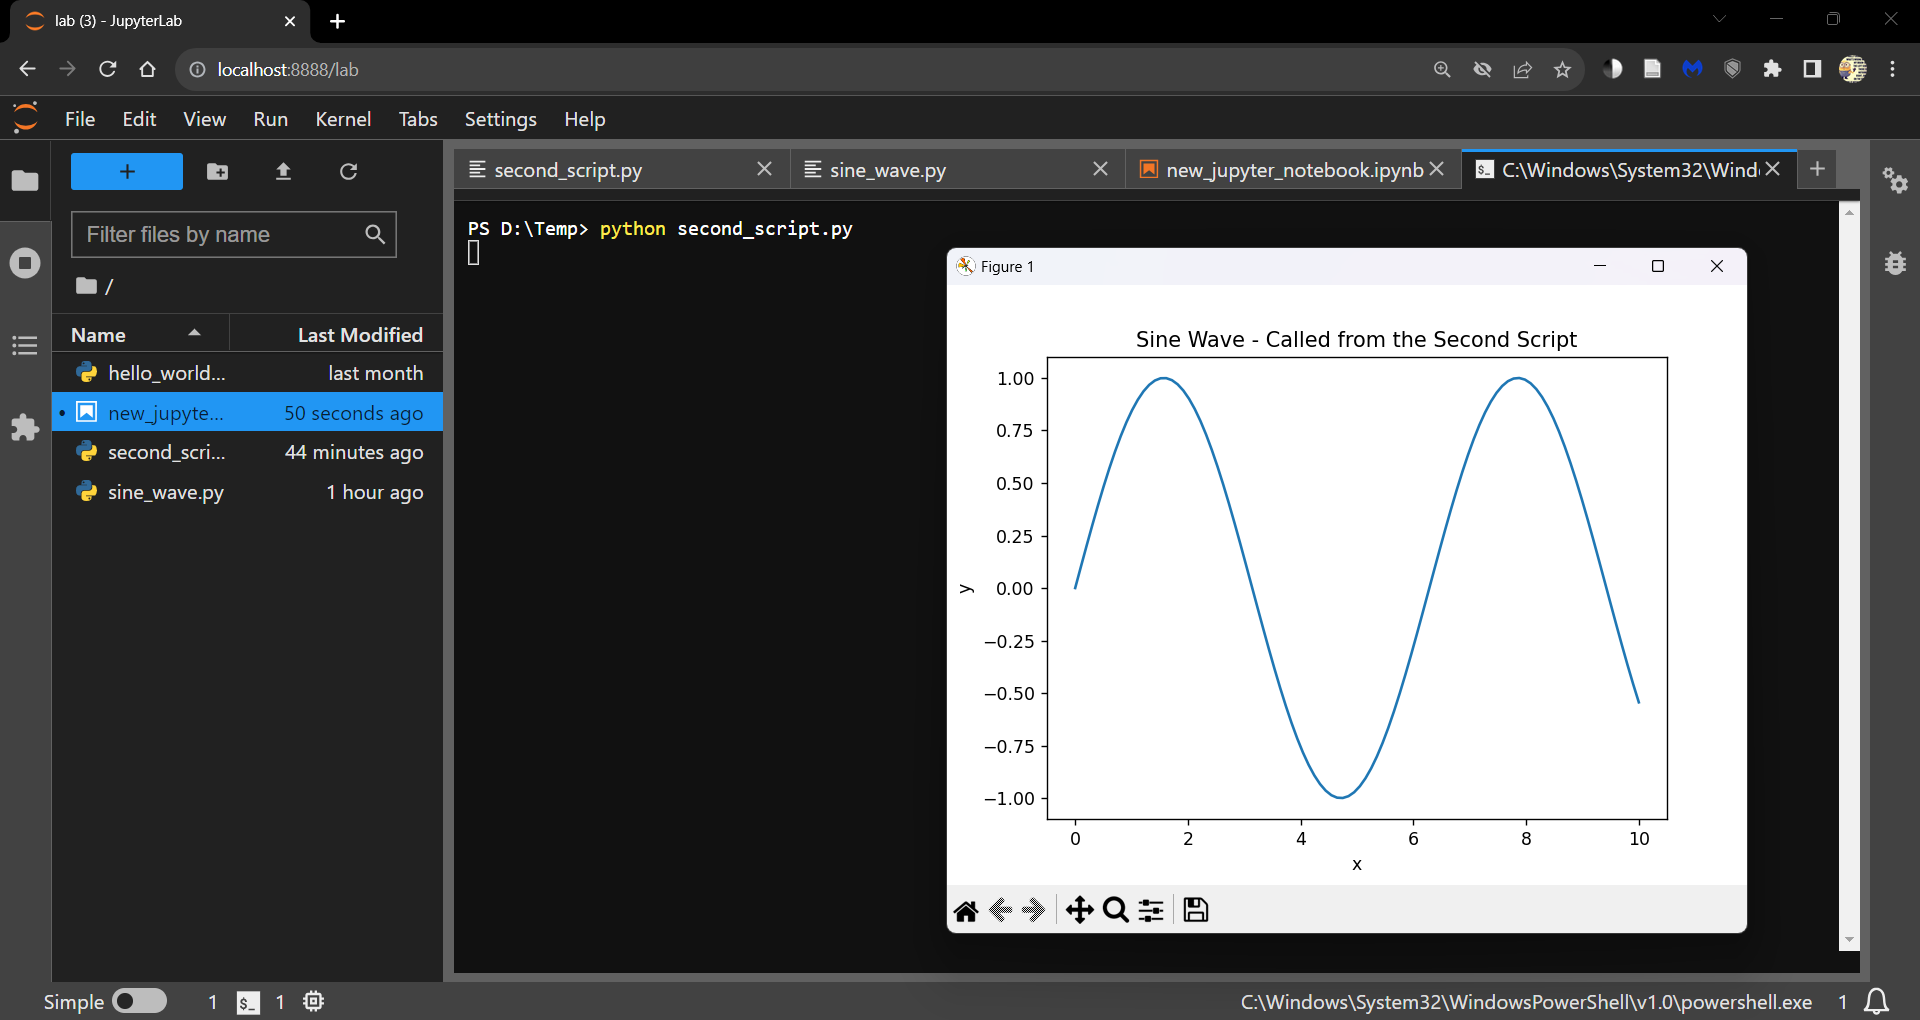Toggle Simple interface mode in the status bar
Viewport: 1920px width, 1020px height.
pyautogui.click(x=139, y=1001)
